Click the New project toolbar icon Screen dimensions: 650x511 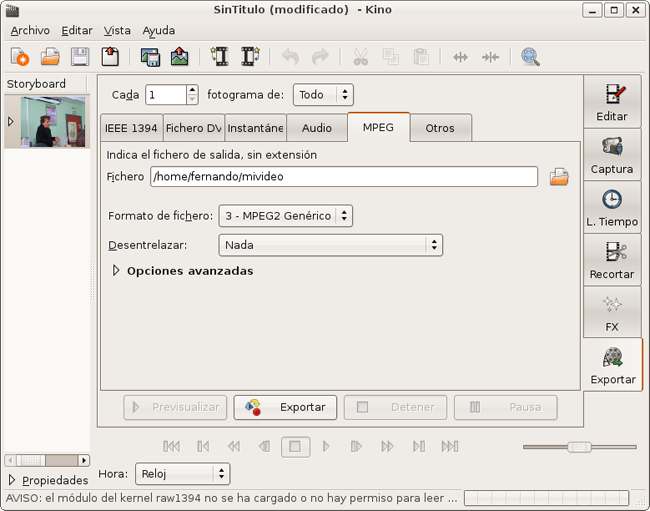[x=20, y=57]
